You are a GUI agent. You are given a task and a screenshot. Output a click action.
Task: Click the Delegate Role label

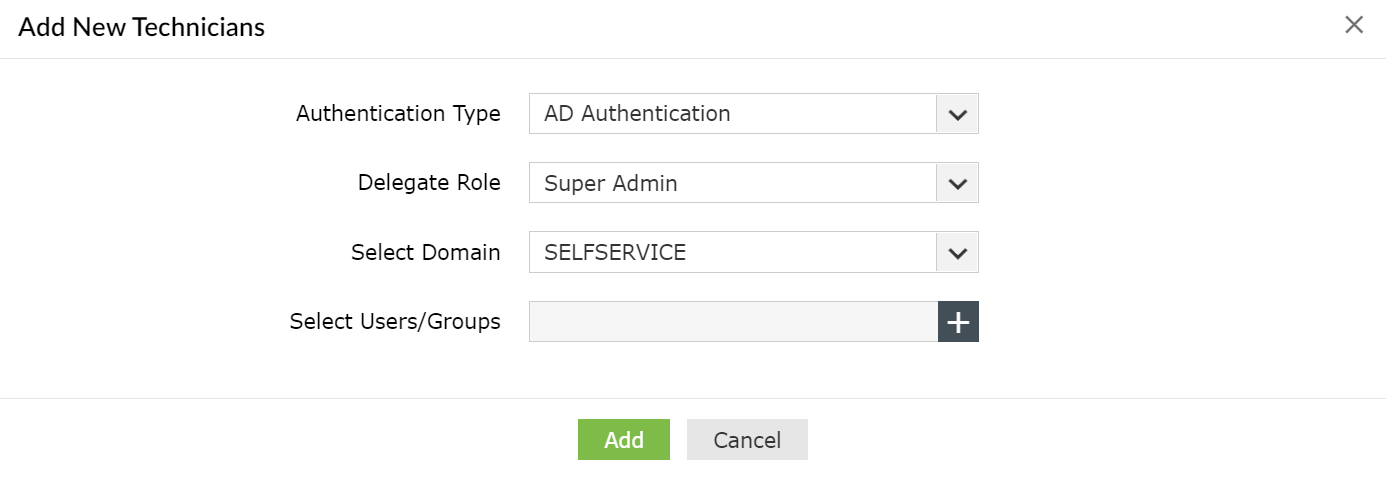(x=429, y=183)
